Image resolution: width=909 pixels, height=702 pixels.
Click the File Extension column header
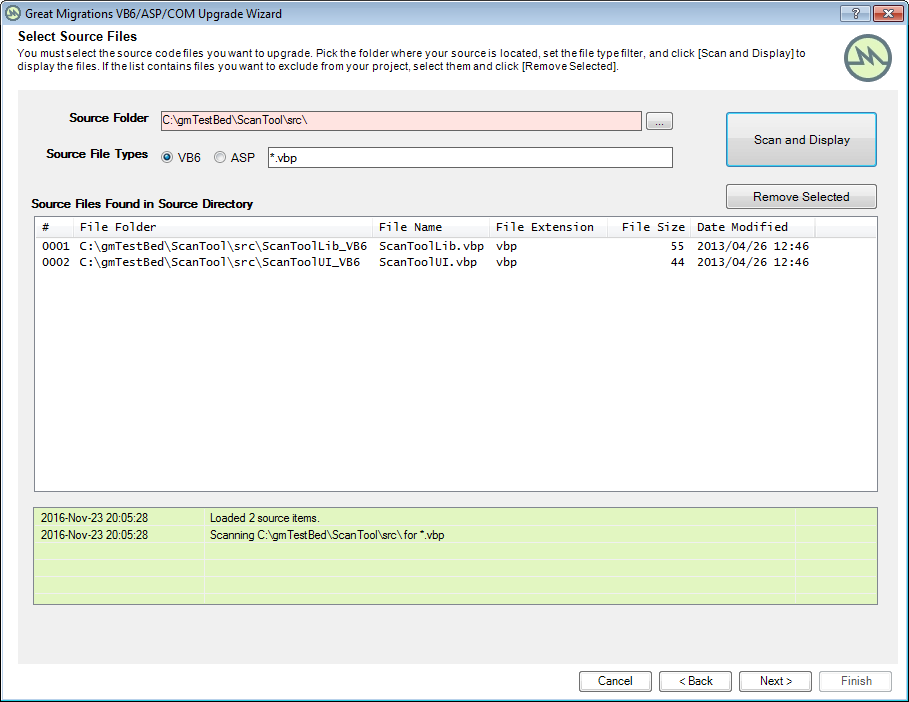548,227
